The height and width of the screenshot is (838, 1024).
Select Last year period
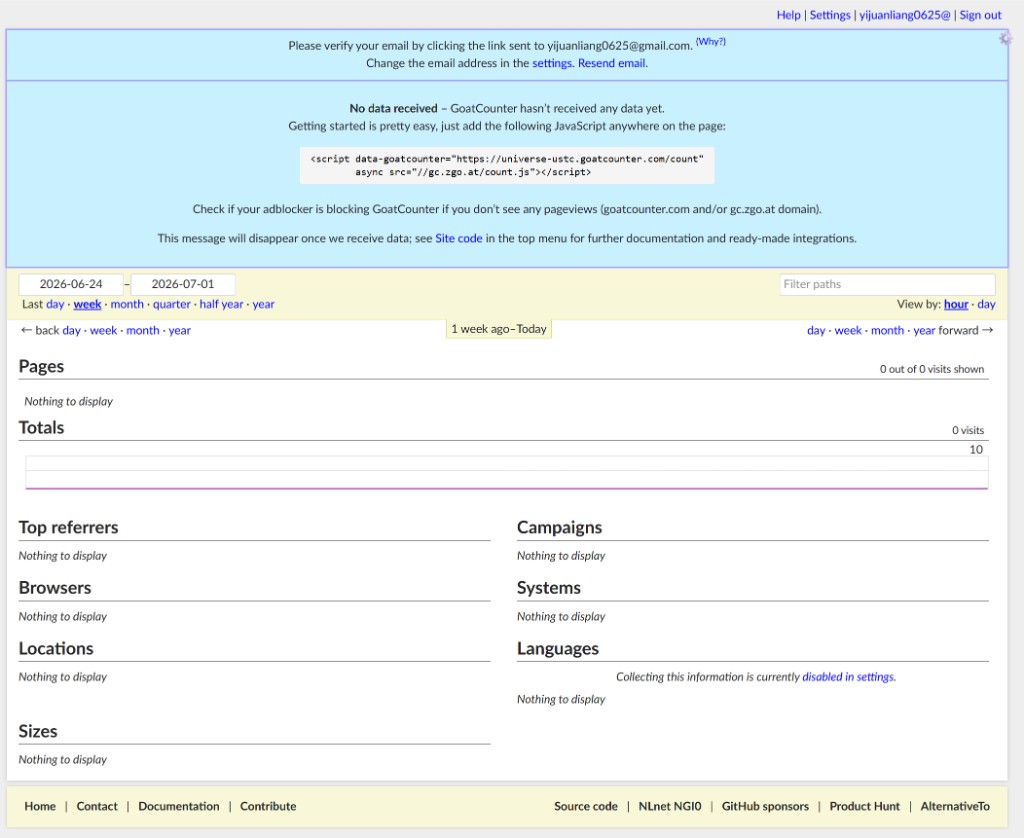(x=264, y=304)
